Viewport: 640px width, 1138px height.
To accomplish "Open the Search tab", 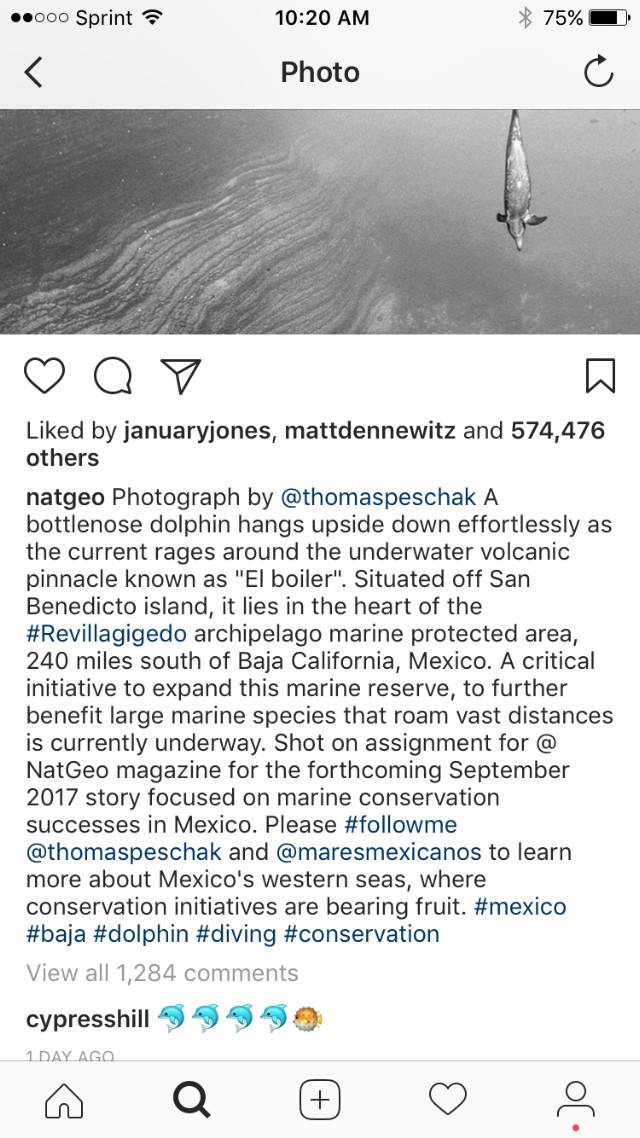I will pos(192,1100).
